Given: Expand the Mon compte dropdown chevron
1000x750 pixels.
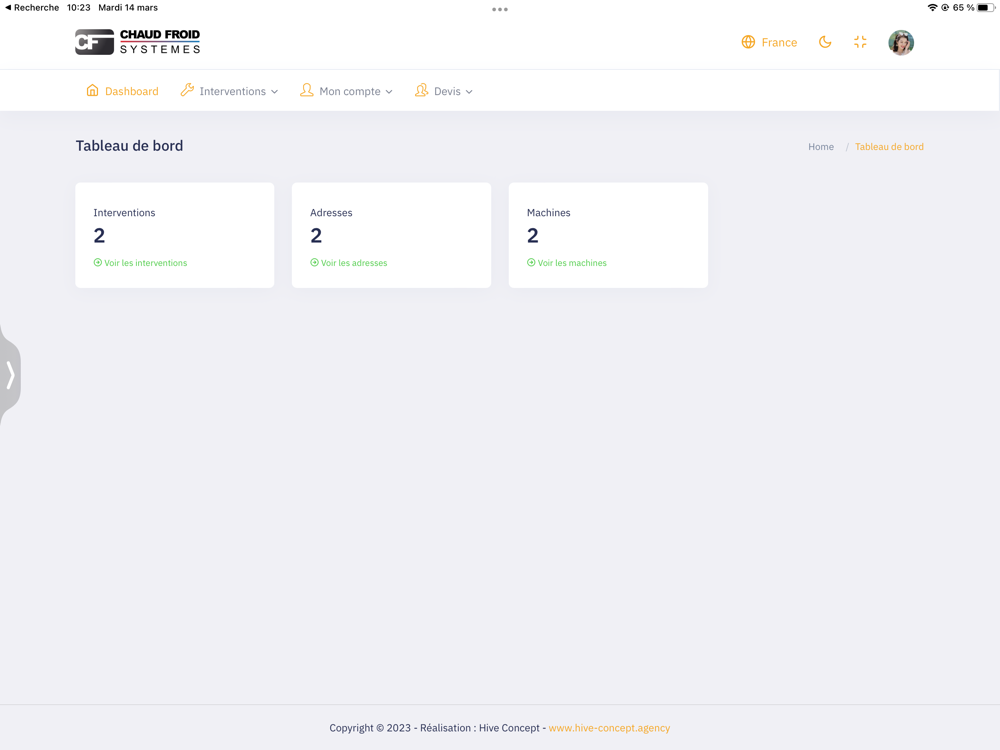Looking at the screenshot, I should tap(389, 92).
